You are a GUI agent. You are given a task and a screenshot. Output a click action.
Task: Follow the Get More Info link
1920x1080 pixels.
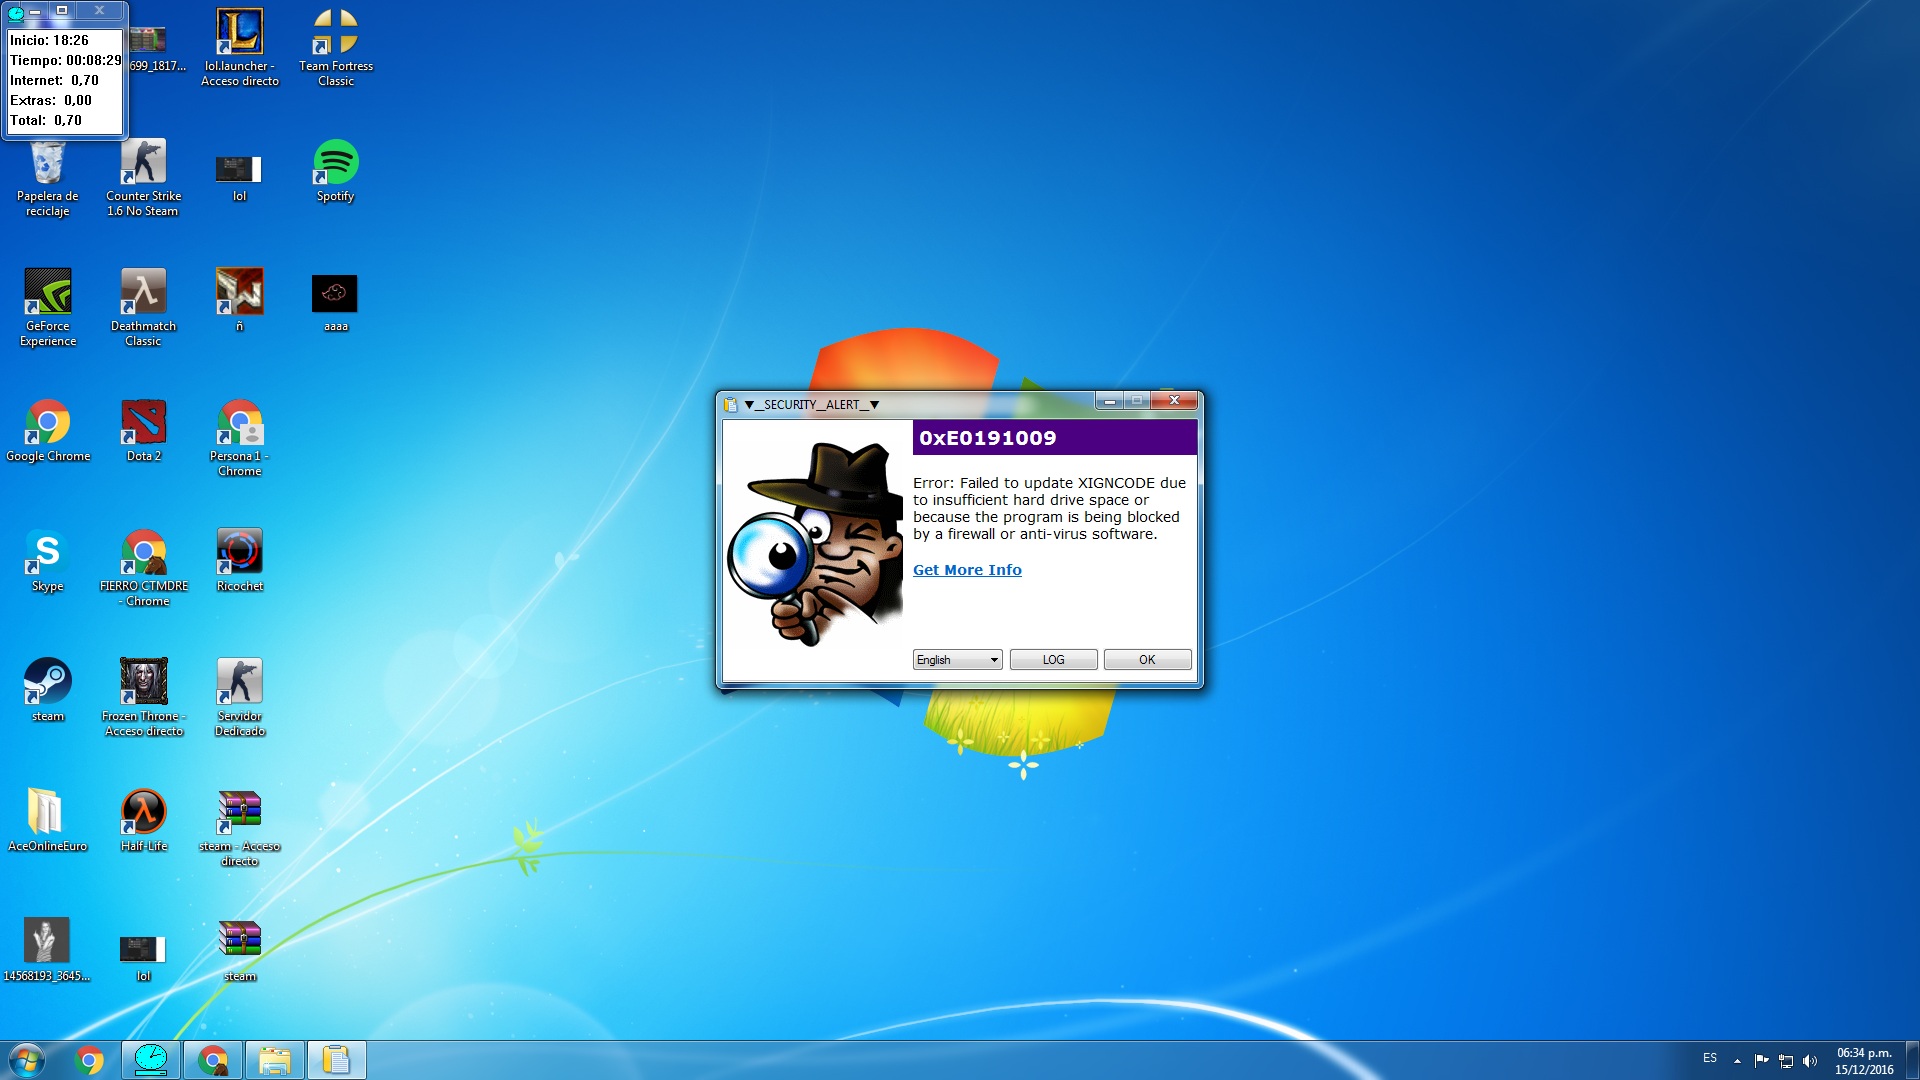pos(967,570)
